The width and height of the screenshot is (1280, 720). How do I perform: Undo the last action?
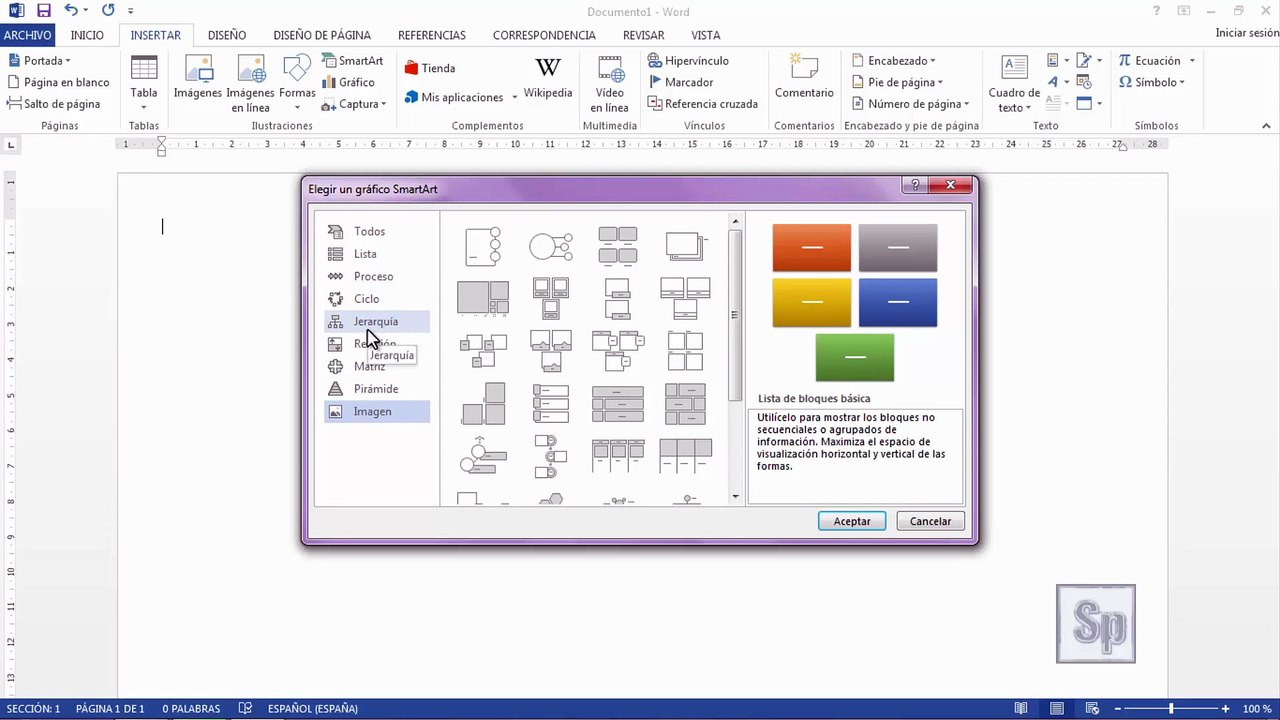click(x=71, y=11)
